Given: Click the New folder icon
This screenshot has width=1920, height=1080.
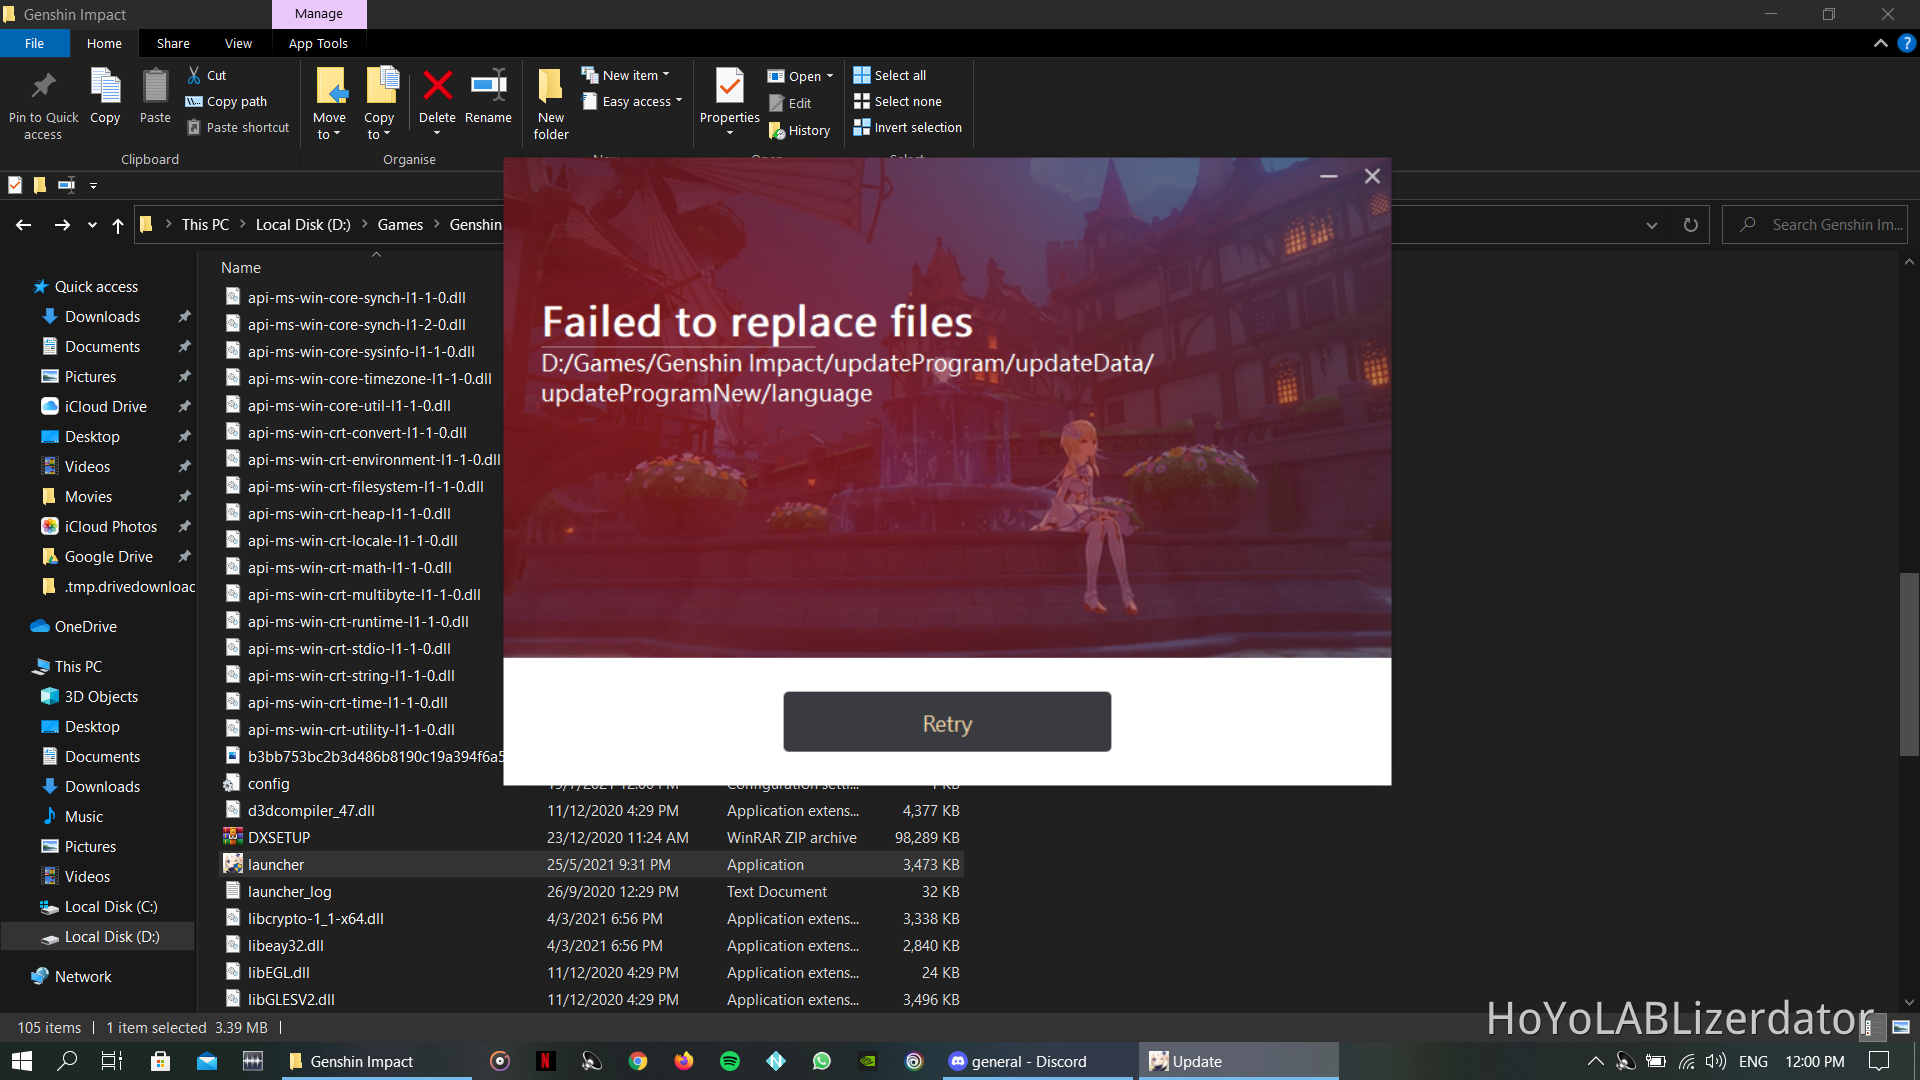Looking at the screenshot, I should [550, 87].
